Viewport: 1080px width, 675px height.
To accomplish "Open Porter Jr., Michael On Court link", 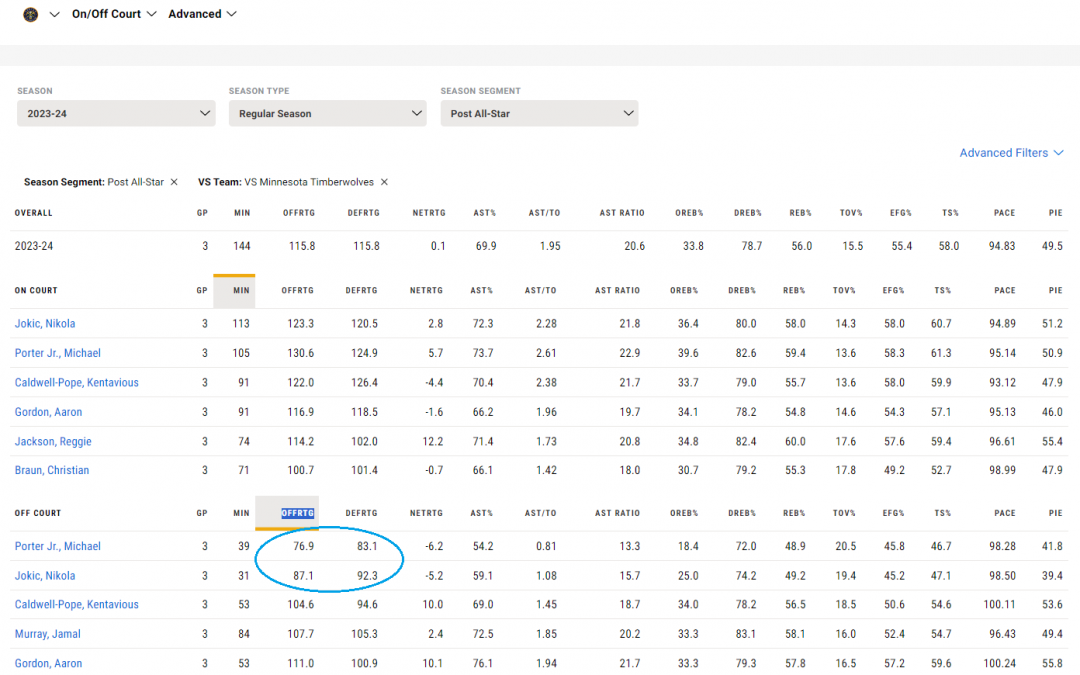I will (x=58, y=353).
